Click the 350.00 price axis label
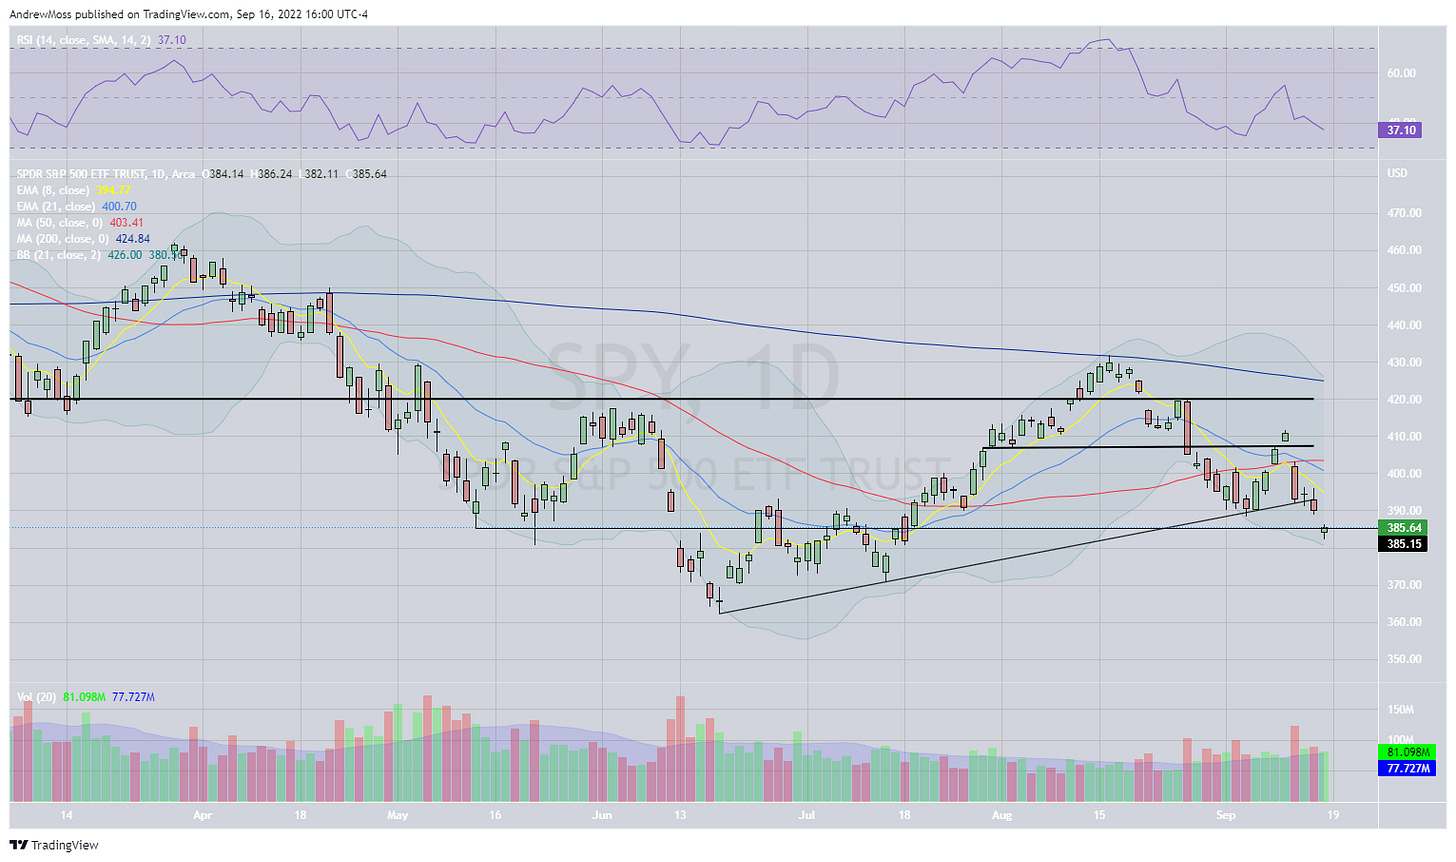 pyautogui.click(x=1403, y=659)
